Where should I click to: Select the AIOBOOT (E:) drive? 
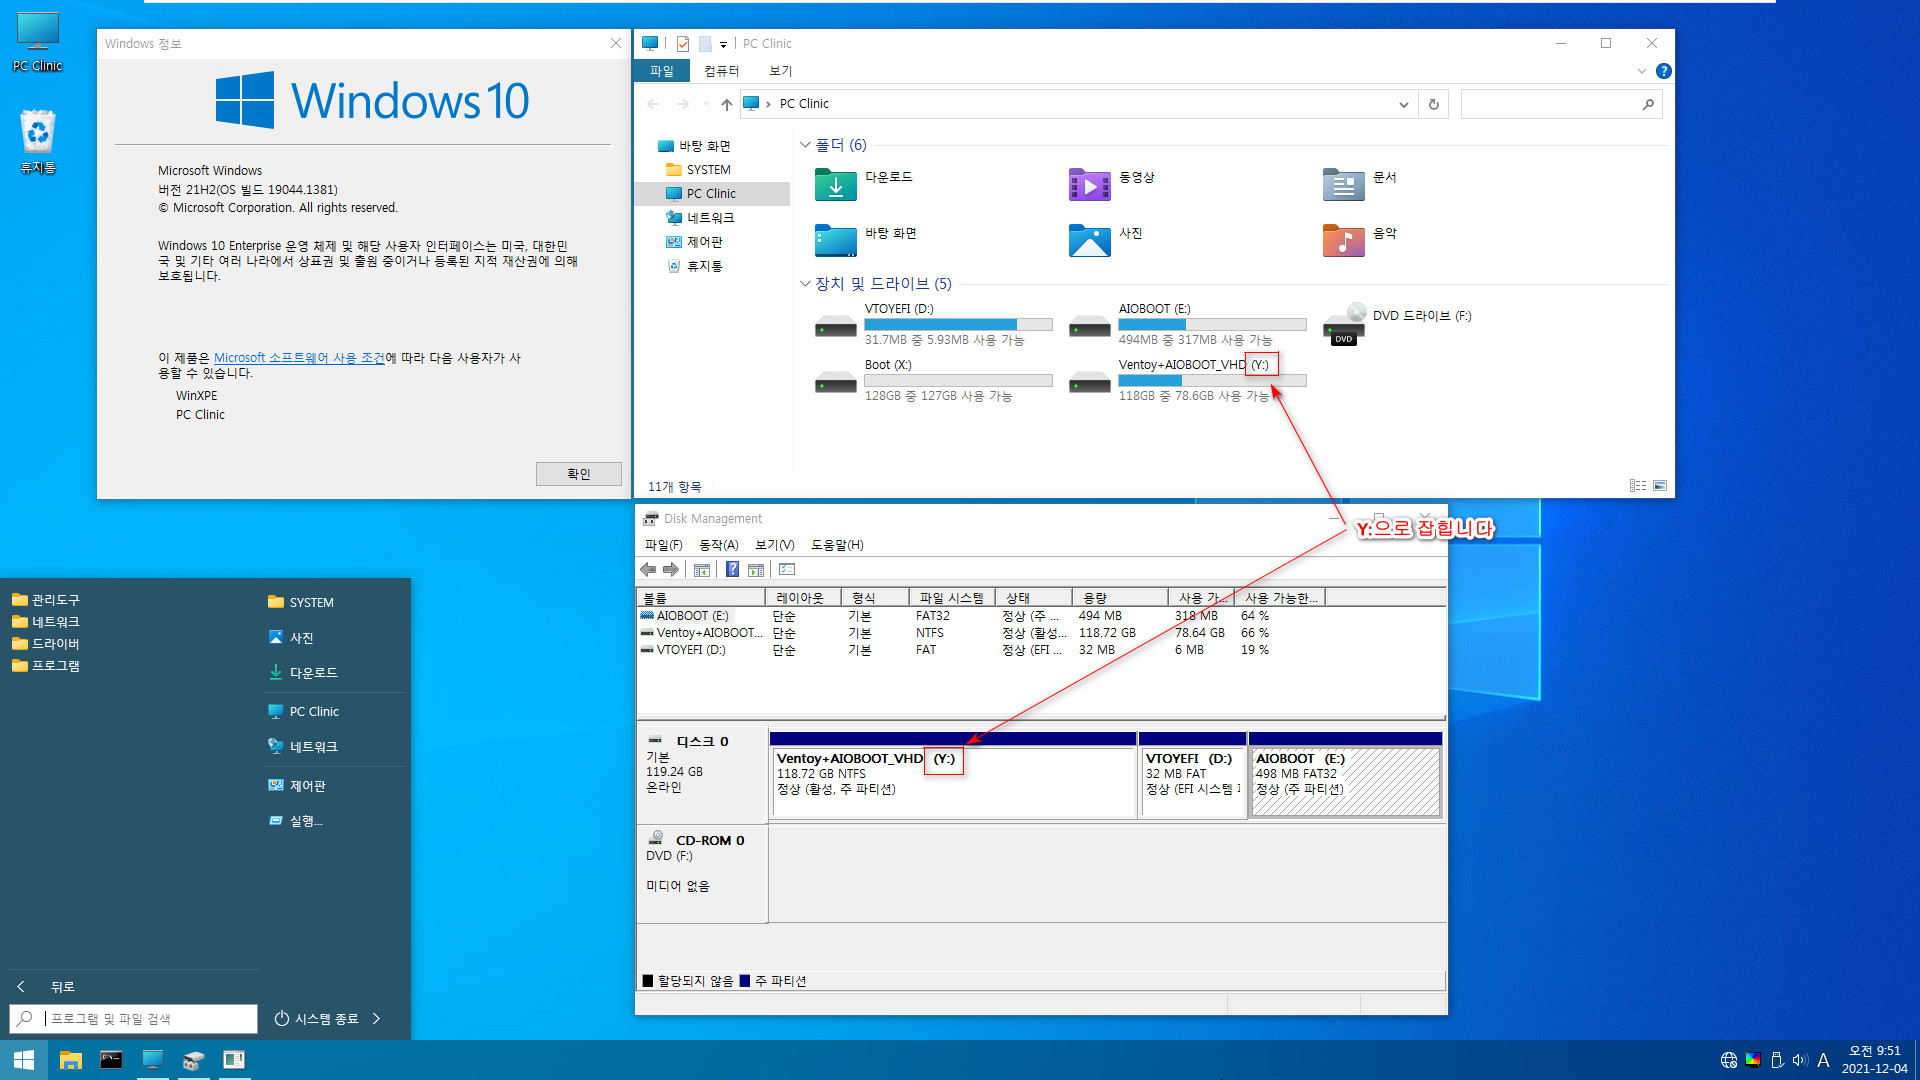[x=1187, y=324]
